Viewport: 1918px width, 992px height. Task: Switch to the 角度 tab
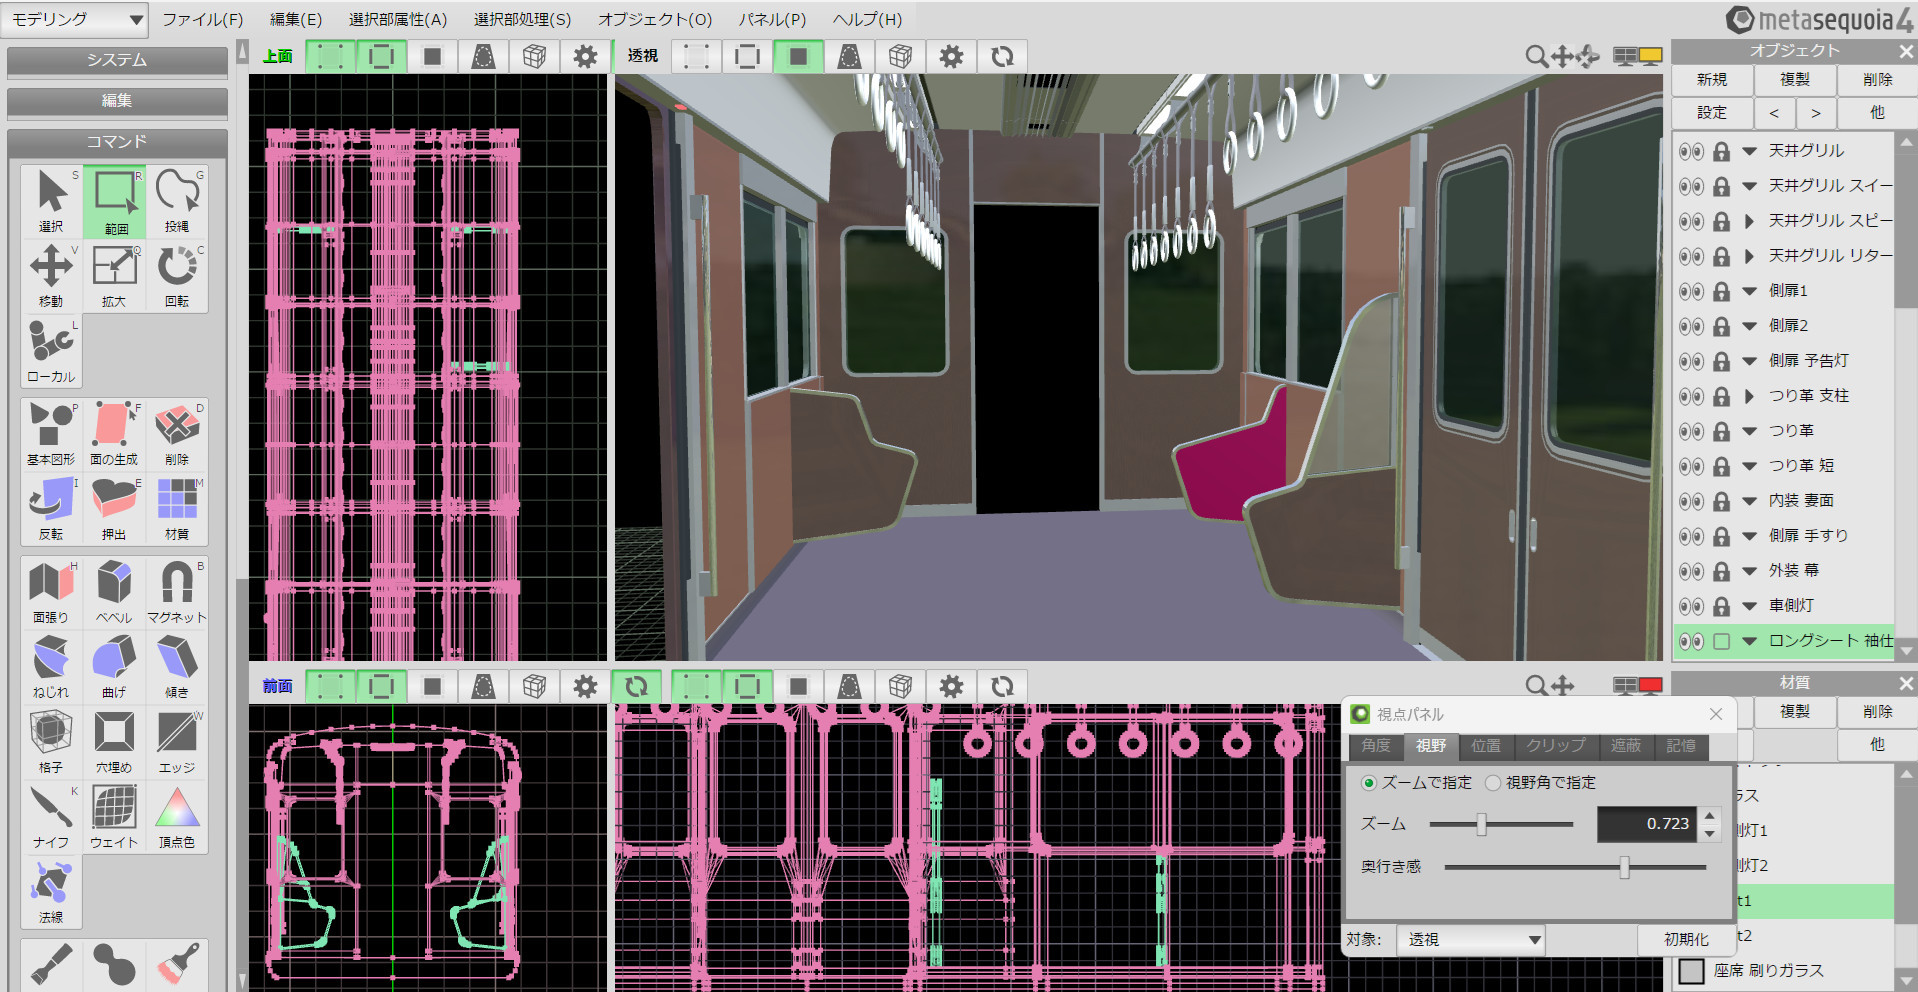pos(1376,746)
